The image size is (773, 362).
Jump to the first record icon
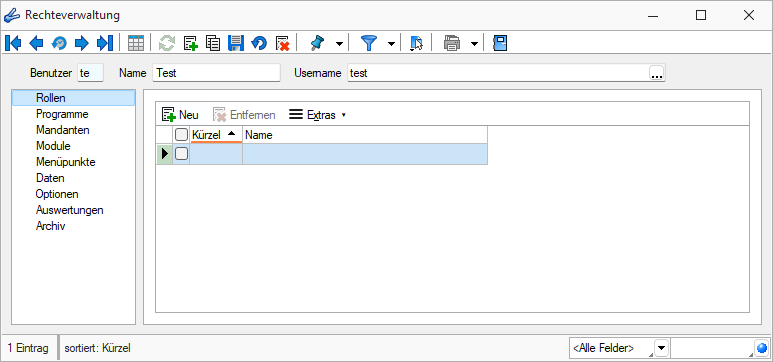(13, 43)
